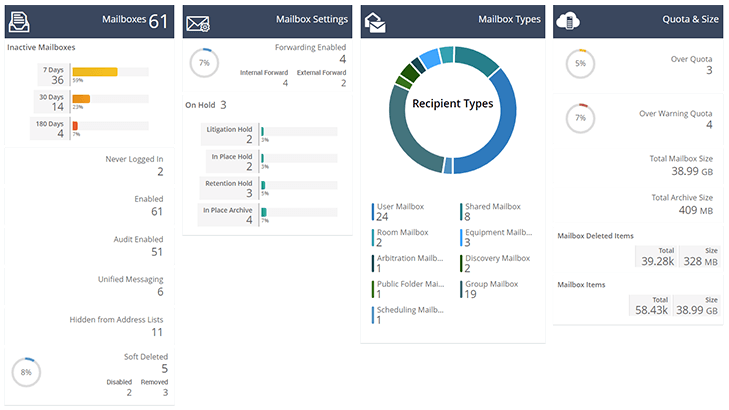This screenshot has height=410, width=729.
Task: Click the Forwarding Enabled 7% circle gauge
Action: tap(204, 64)
